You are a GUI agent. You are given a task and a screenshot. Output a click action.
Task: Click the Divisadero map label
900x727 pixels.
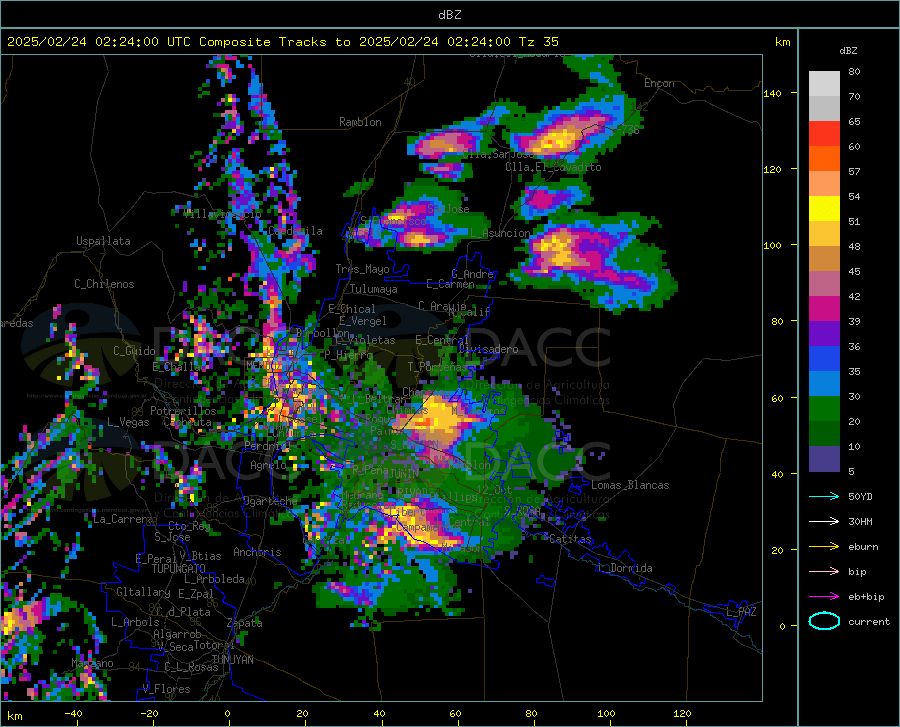[x=488, y=349]
